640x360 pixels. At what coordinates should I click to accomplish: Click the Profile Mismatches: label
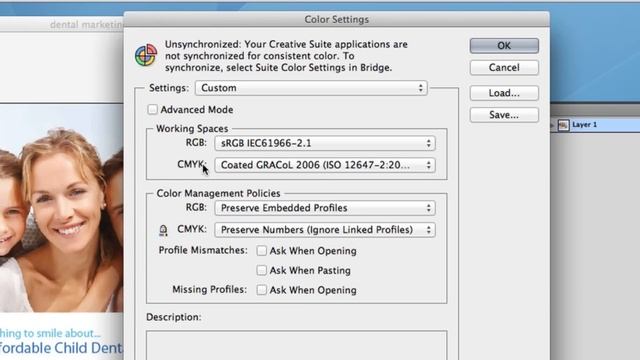tap(203, 250)
